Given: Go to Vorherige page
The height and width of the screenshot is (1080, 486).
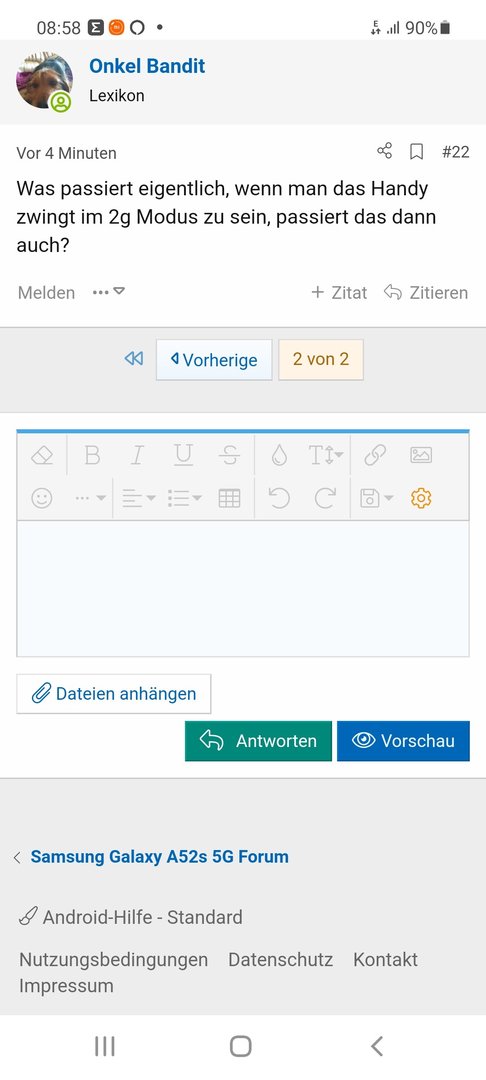Looking at the screenshot, I should pyautogui.click(x=214, y=360).
